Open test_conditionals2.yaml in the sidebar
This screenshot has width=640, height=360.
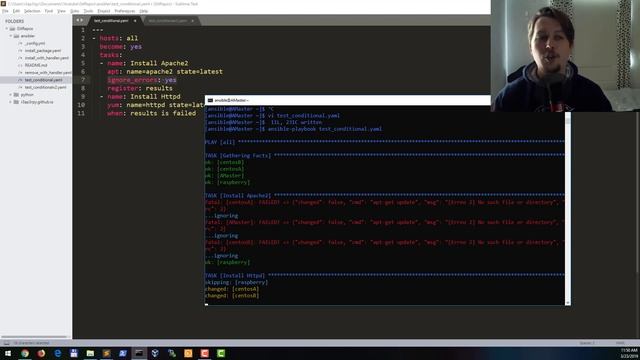point(45,87)
